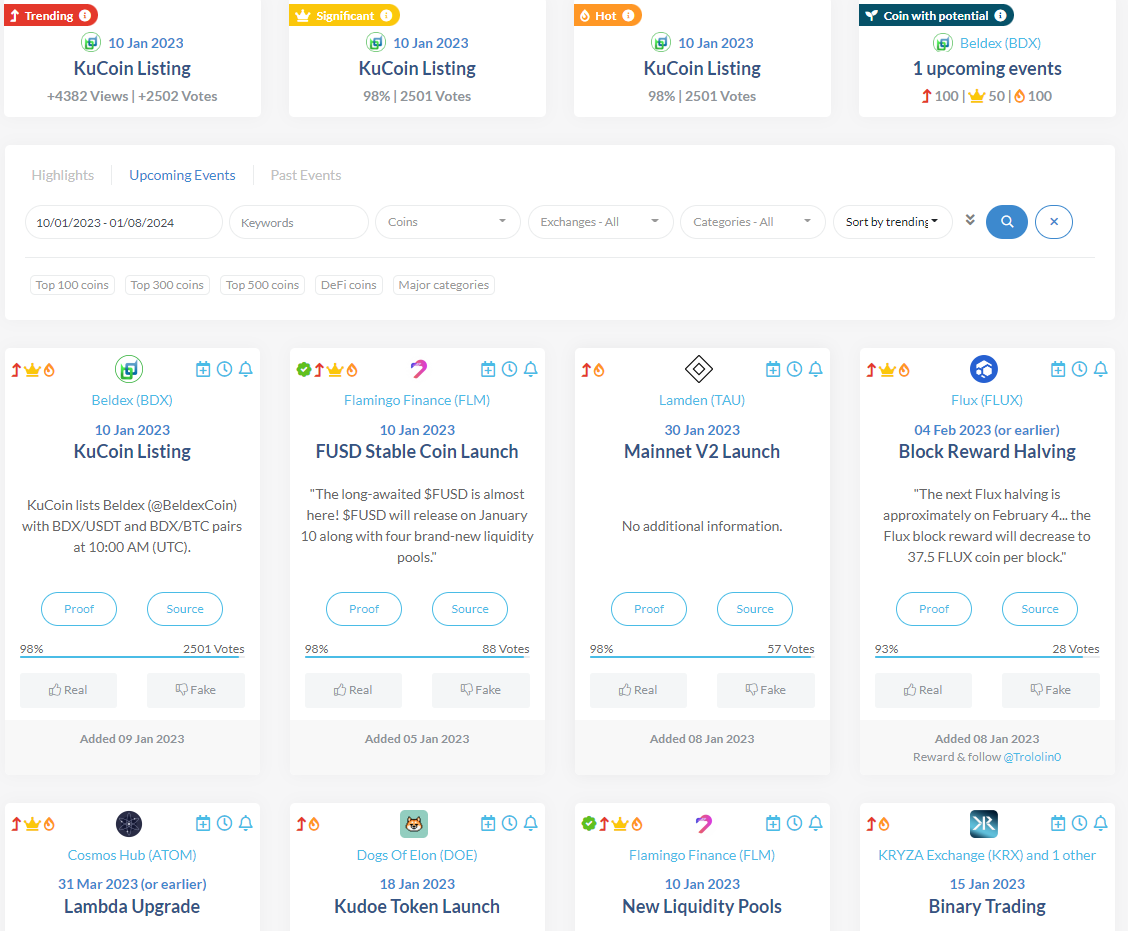The height and width of the screenshot is (931, 1128).
Task: Open Proof for Lamden Mainnet V2 Launch
Action: tap(649, 609)
